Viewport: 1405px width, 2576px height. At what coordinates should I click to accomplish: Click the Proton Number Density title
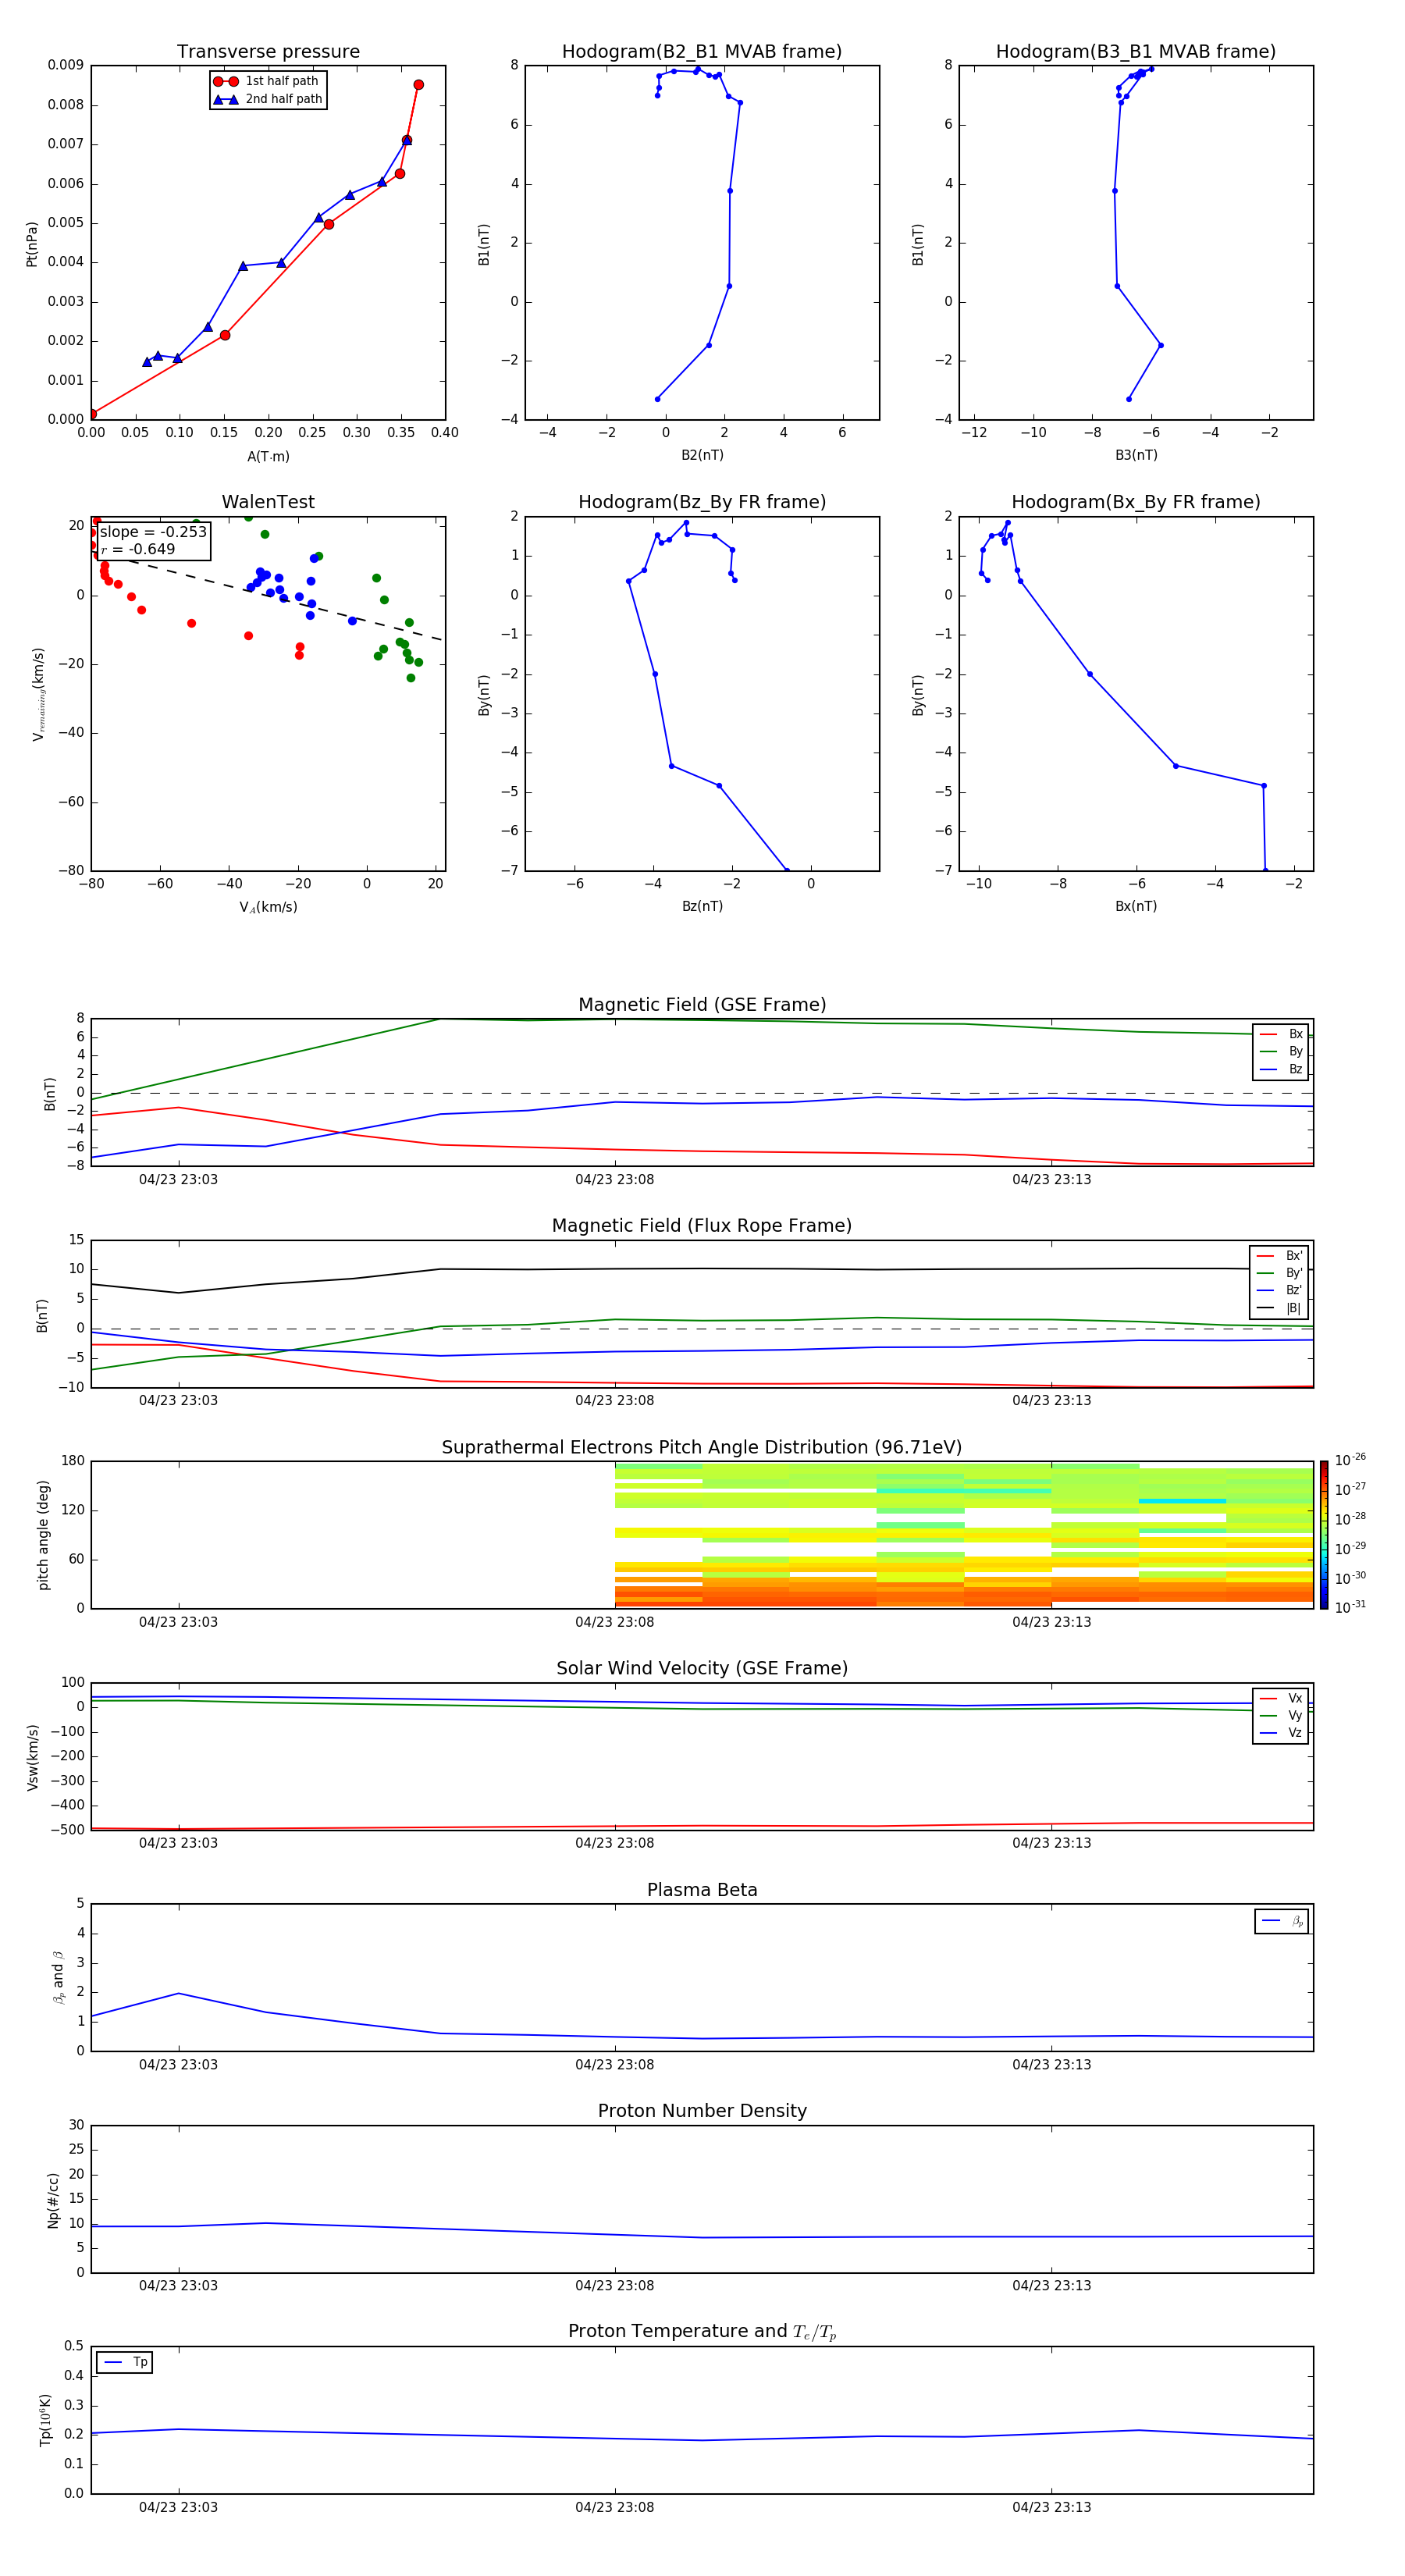pyautogui.click(x=702, y=2111)
